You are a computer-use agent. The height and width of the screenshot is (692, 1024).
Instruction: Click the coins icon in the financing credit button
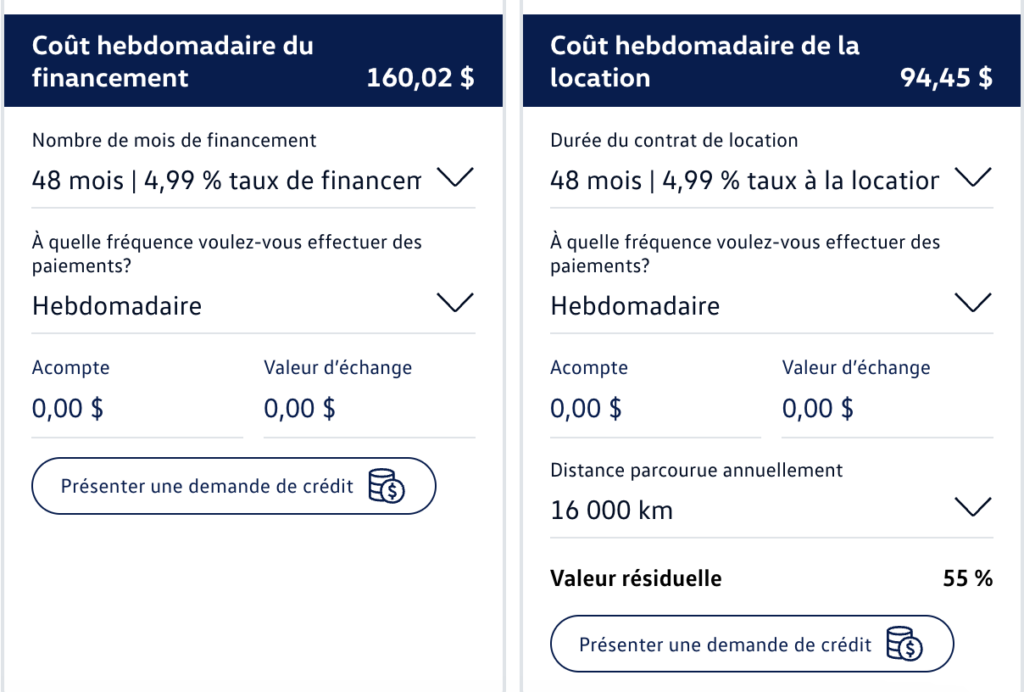point(387,486)
